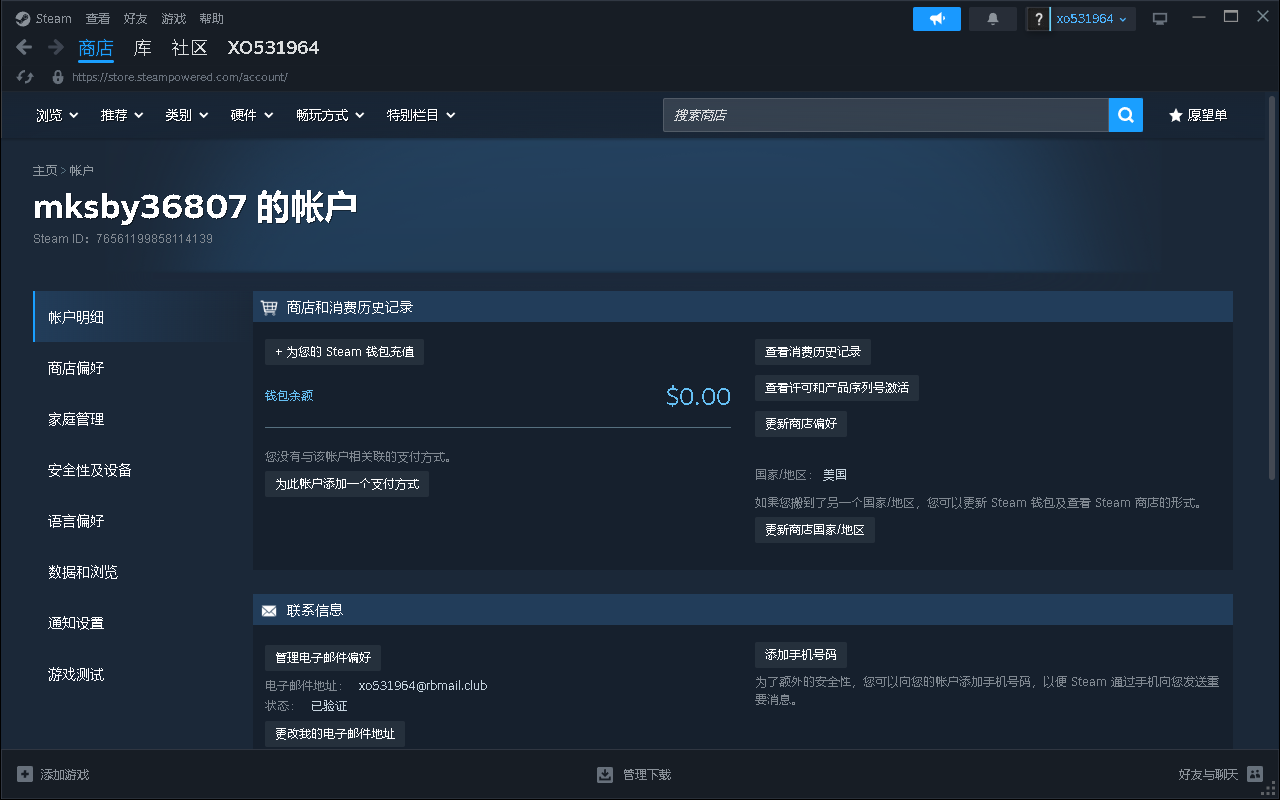Open the 好友 menu
Viewport: 1280px width, 800px height.
coord(135,17)
